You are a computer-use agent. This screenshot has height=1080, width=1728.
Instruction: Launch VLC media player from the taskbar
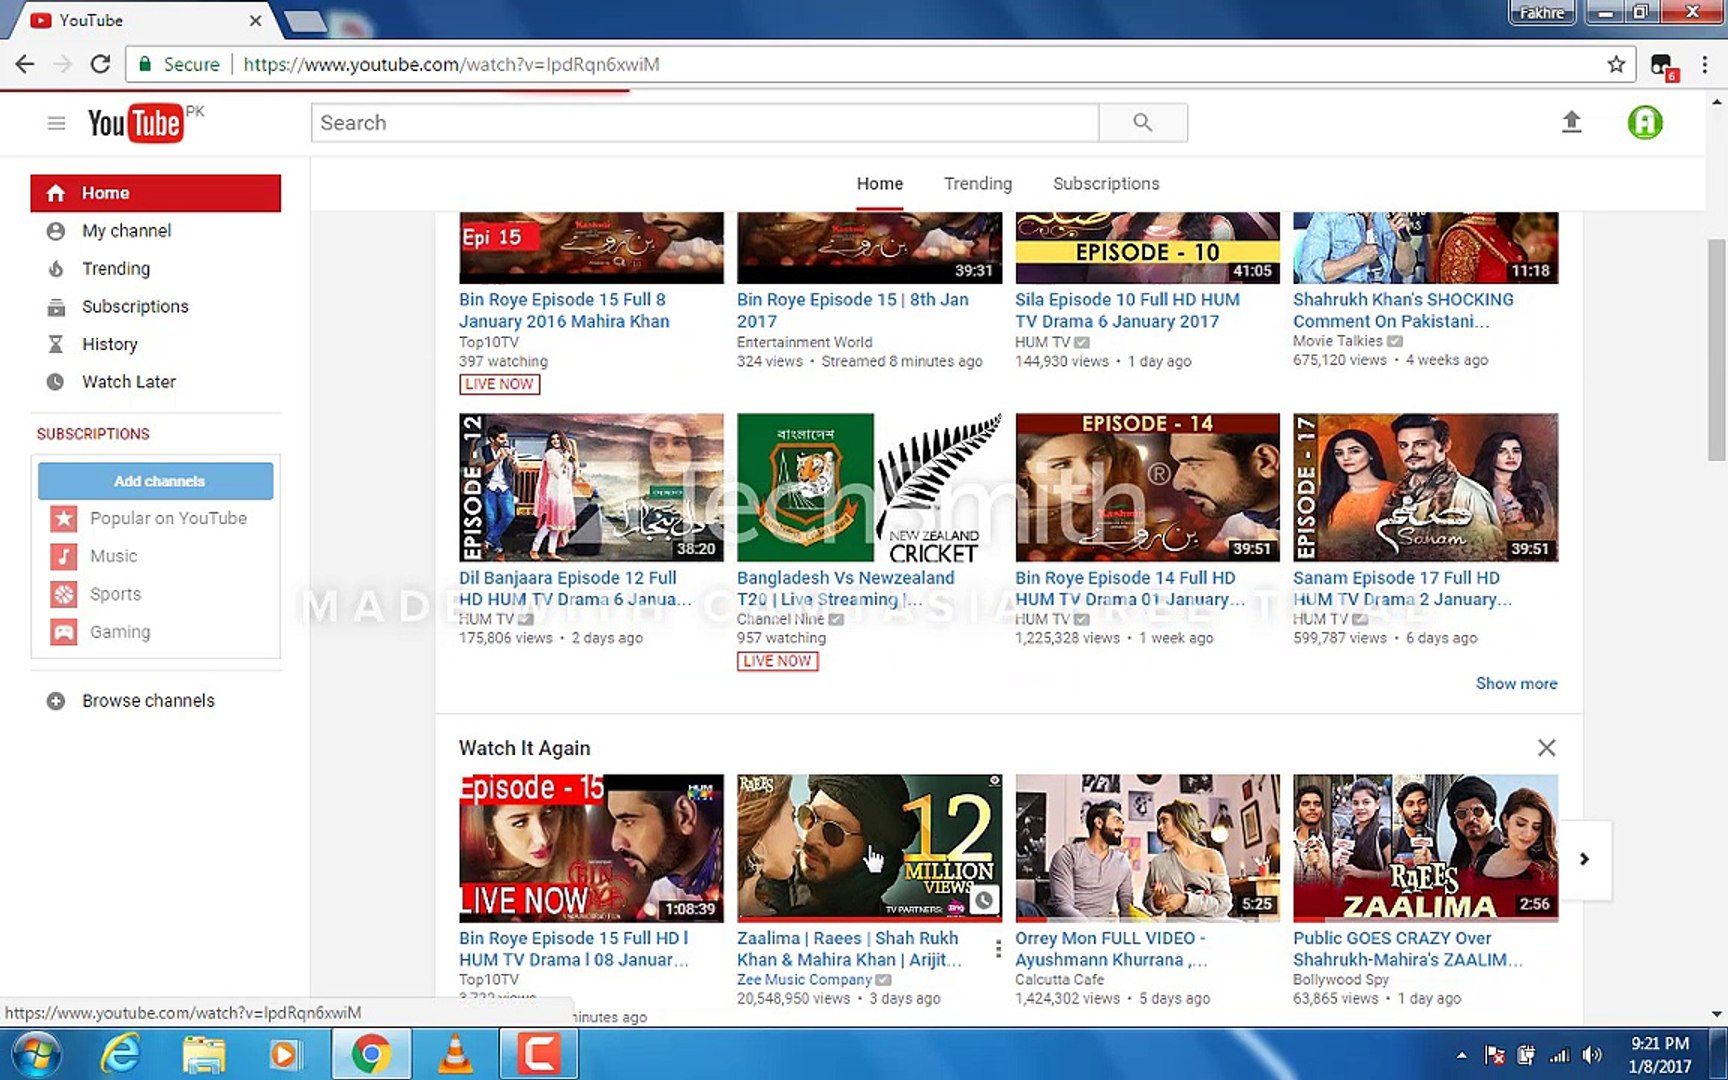455,1053
